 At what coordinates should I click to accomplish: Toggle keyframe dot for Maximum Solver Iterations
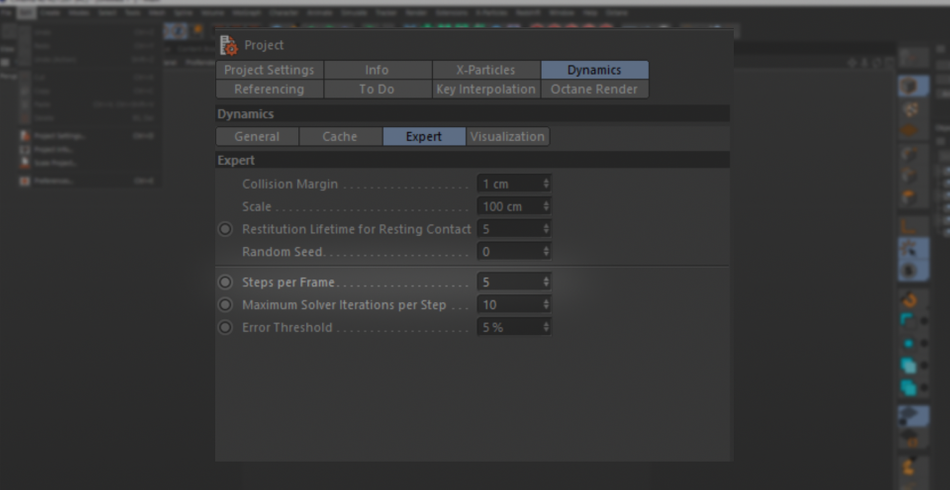pyautogui.click(x=225, y=305)
